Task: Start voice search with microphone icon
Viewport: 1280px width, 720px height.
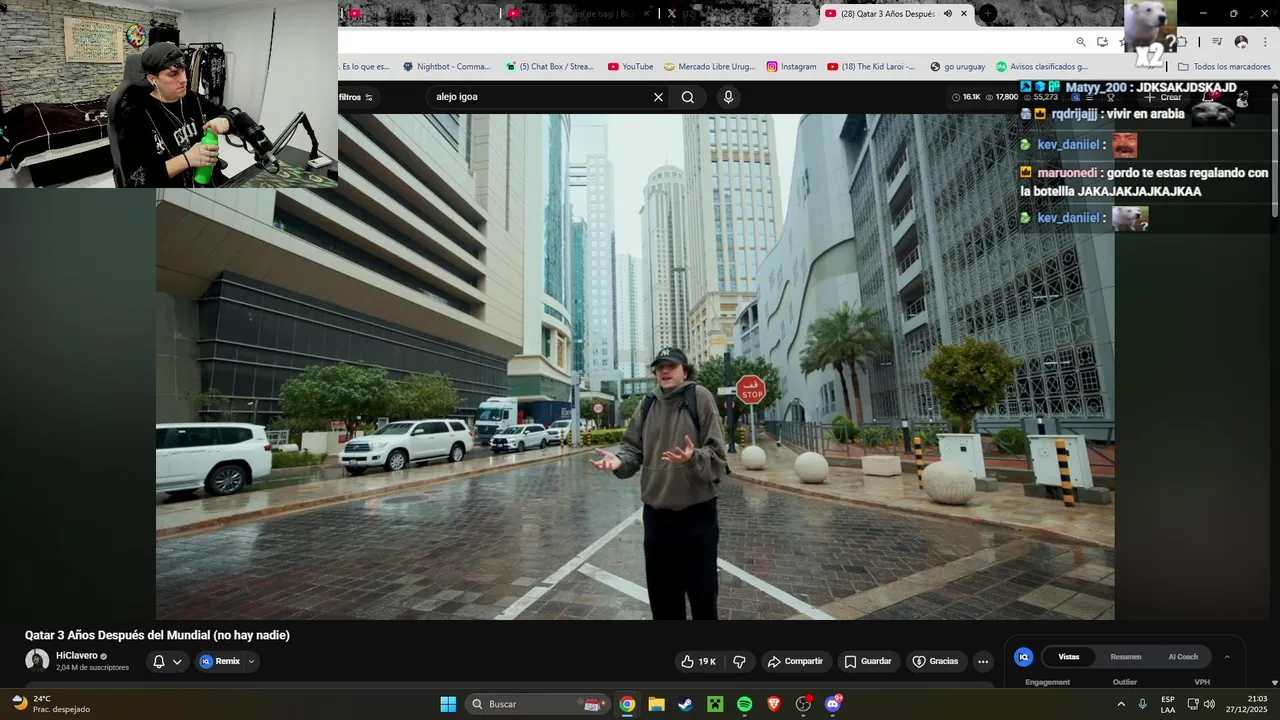Action: pyautogui.click(x=728, y=97)
